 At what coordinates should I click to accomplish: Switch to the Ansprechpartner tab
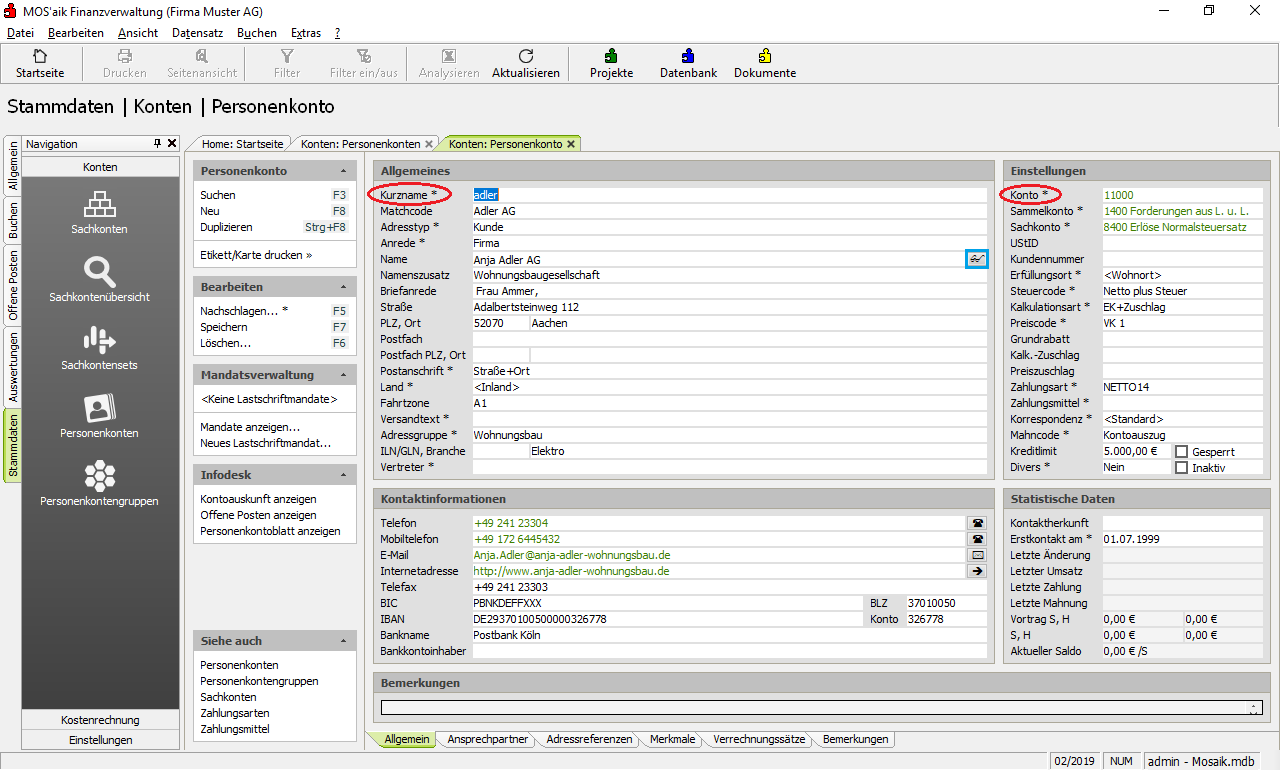tap(487, 740)
